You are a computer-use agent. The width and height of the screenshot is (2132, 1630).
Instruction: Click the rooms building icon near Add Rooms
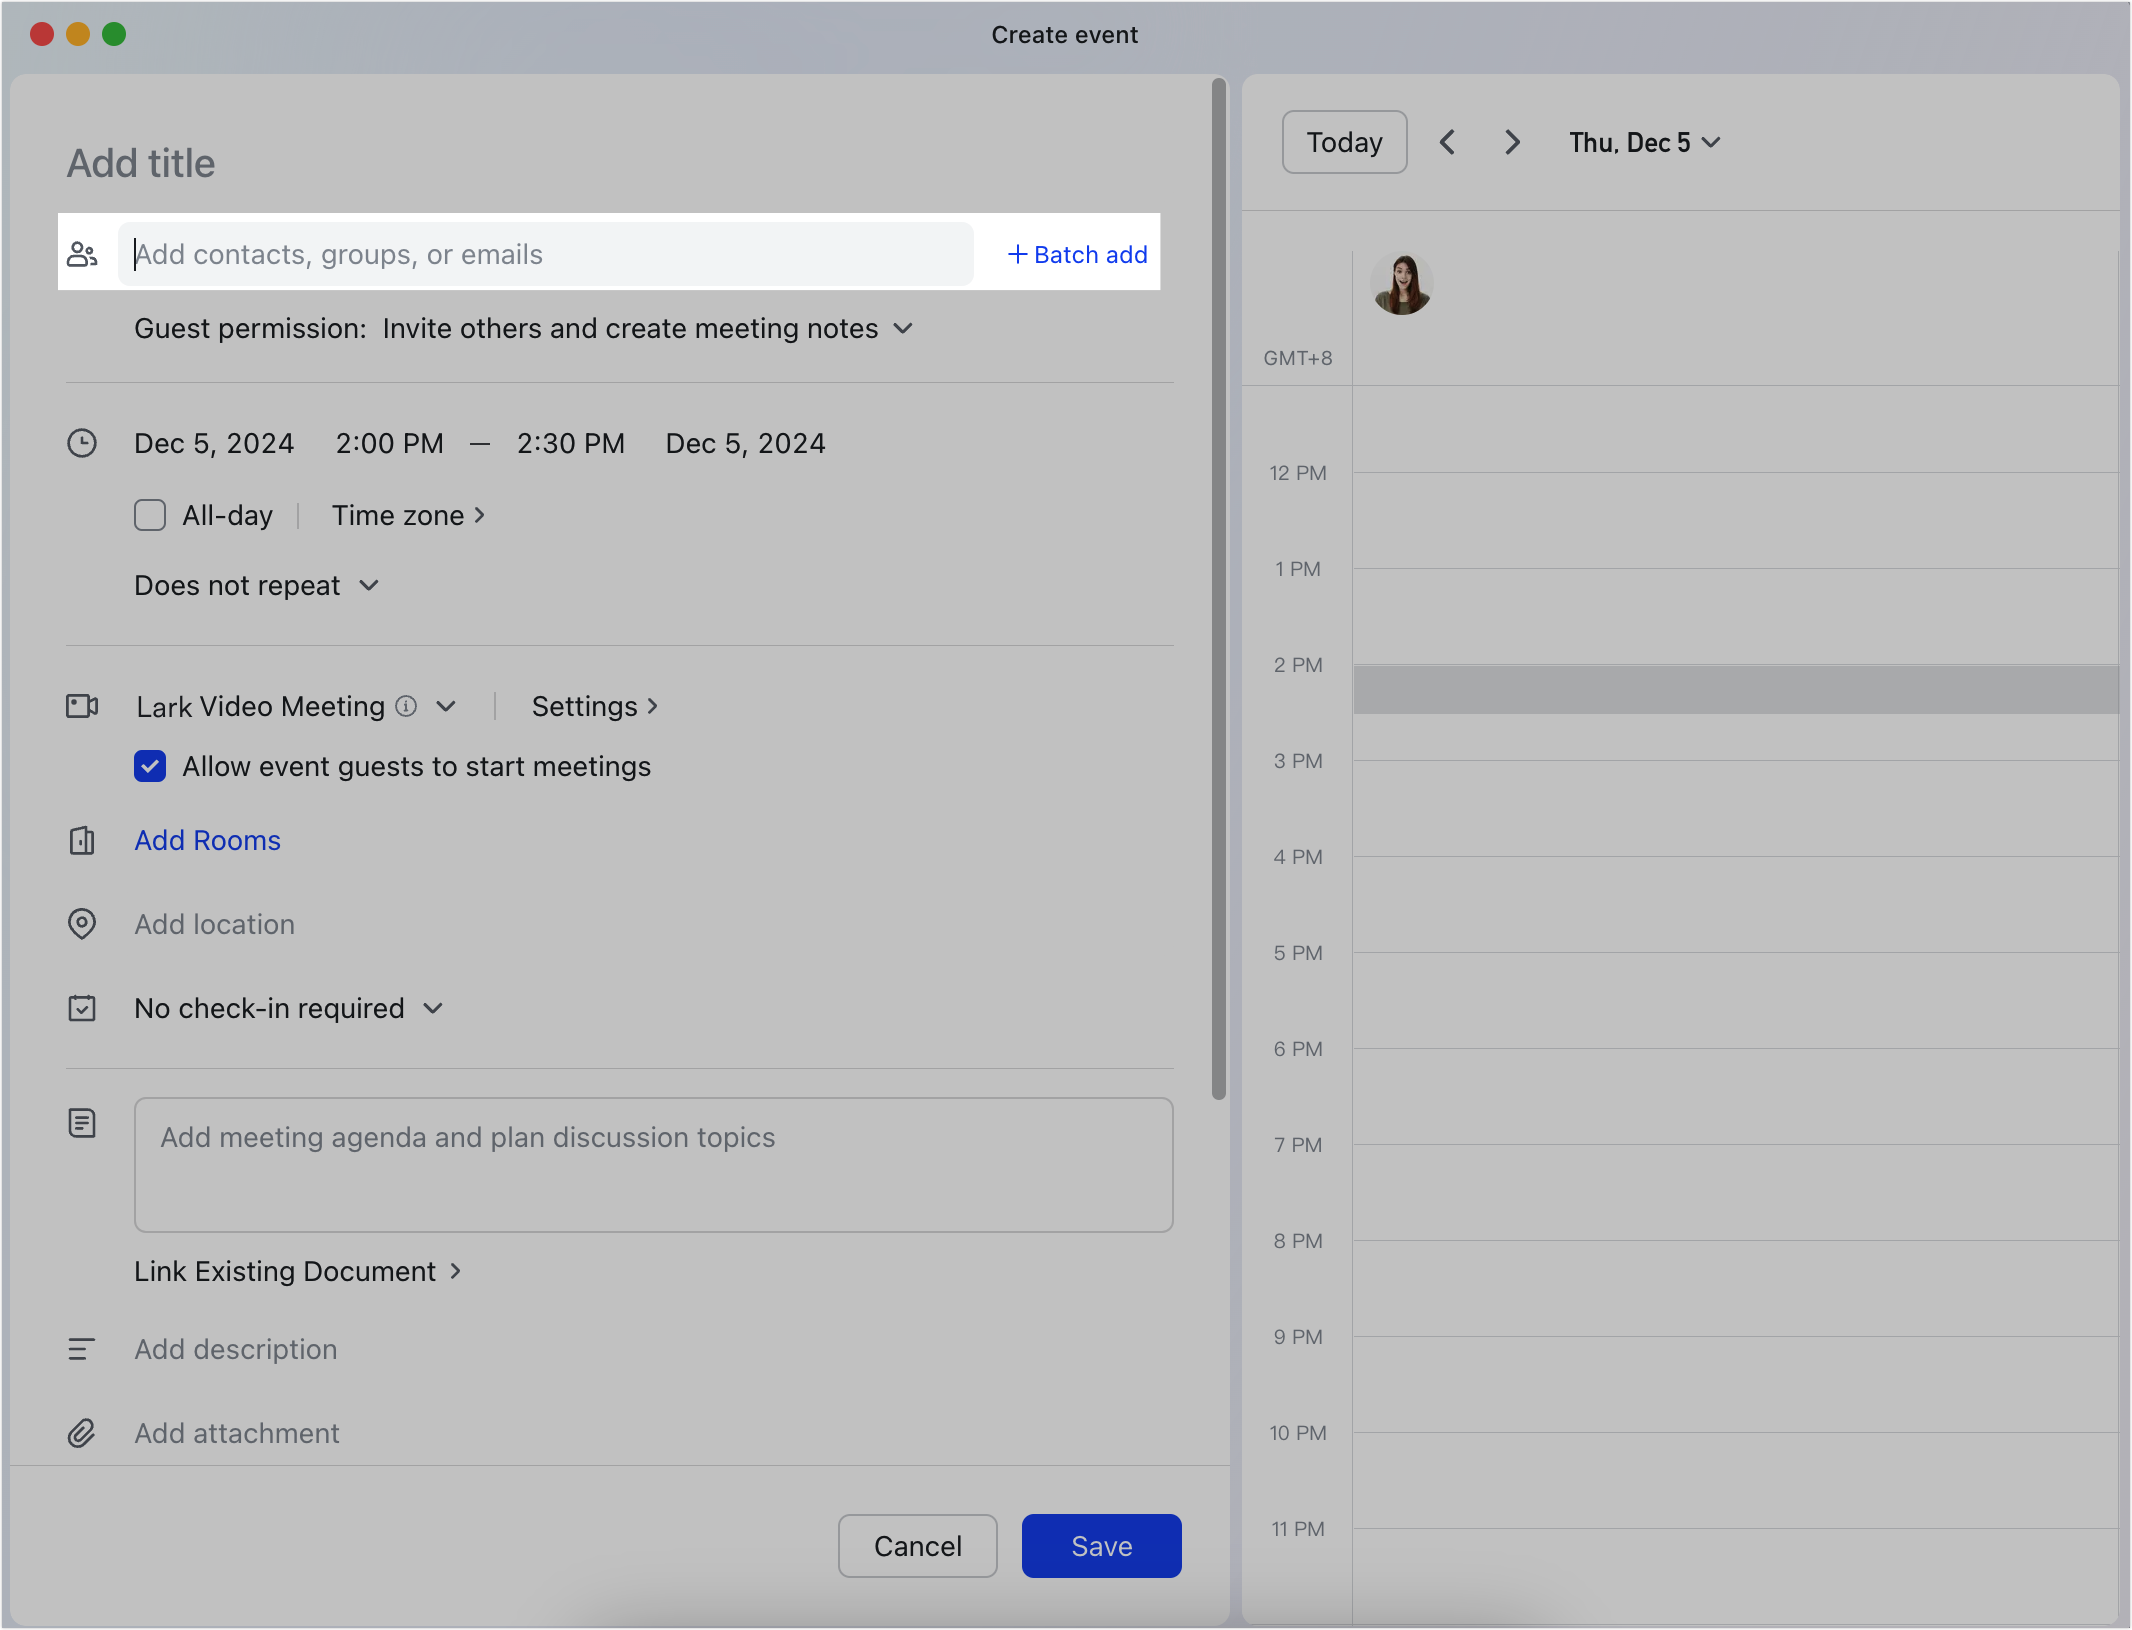(83, 841)
